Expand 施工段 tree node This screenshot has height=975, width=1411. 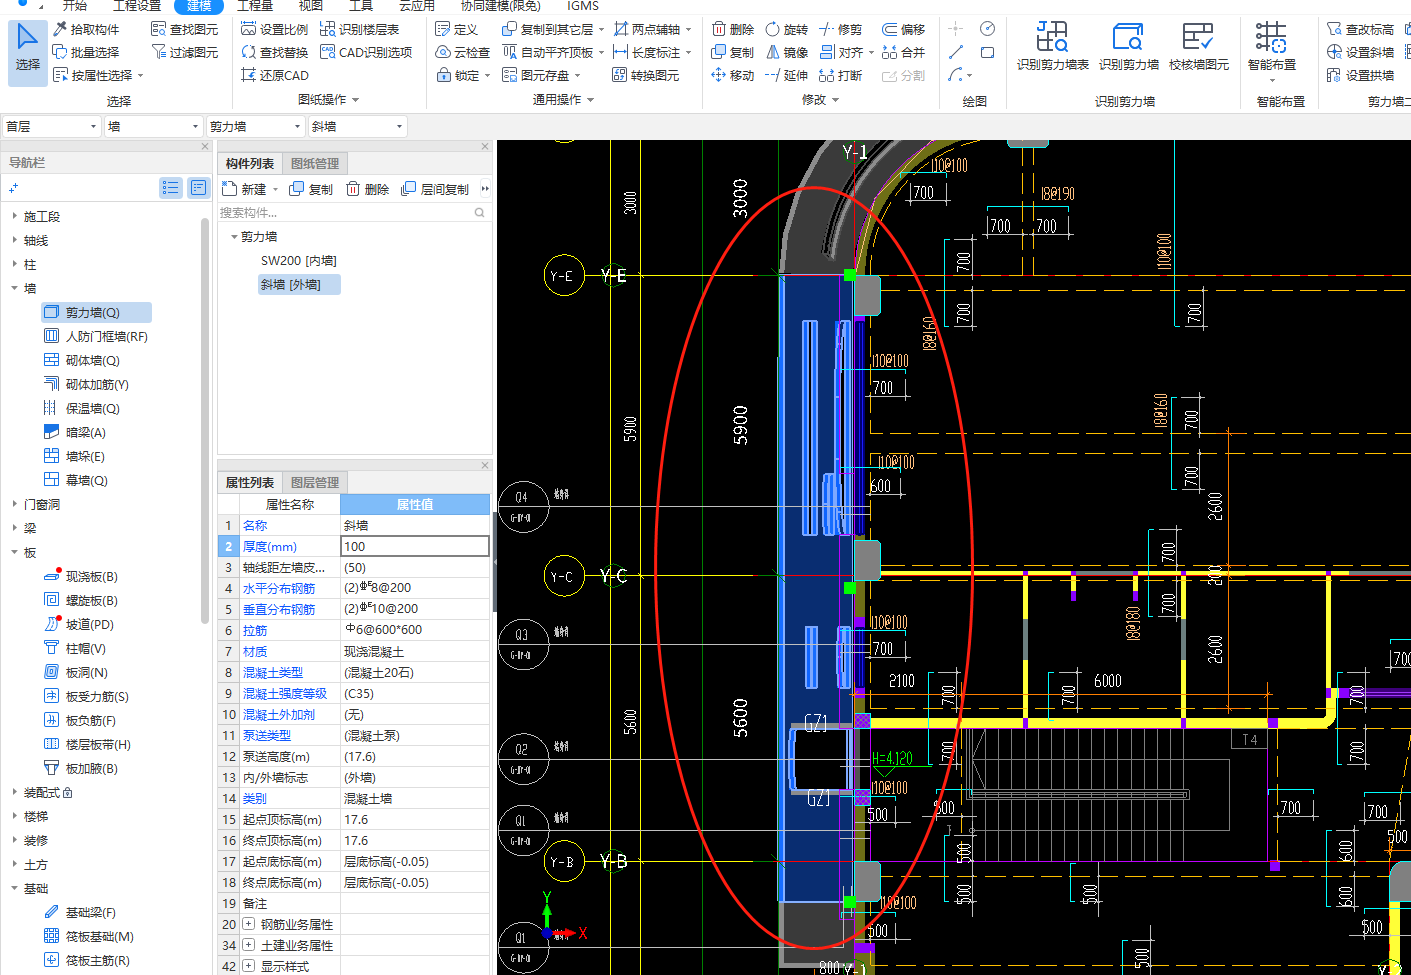coord(15,216)
